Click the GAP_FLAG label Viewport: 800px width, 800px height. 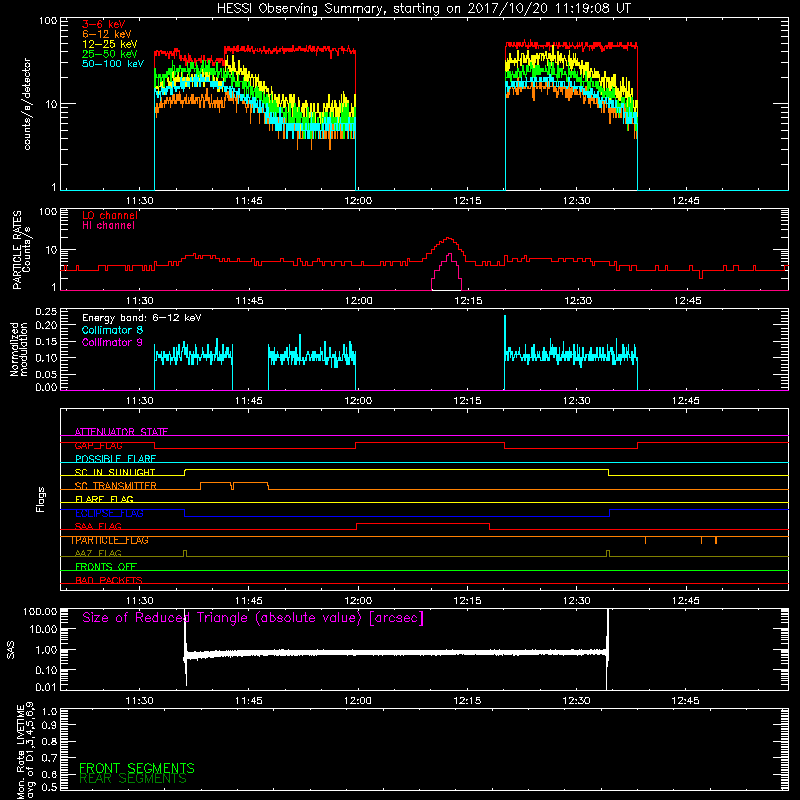pyautogui.click(x=98, y=445)
